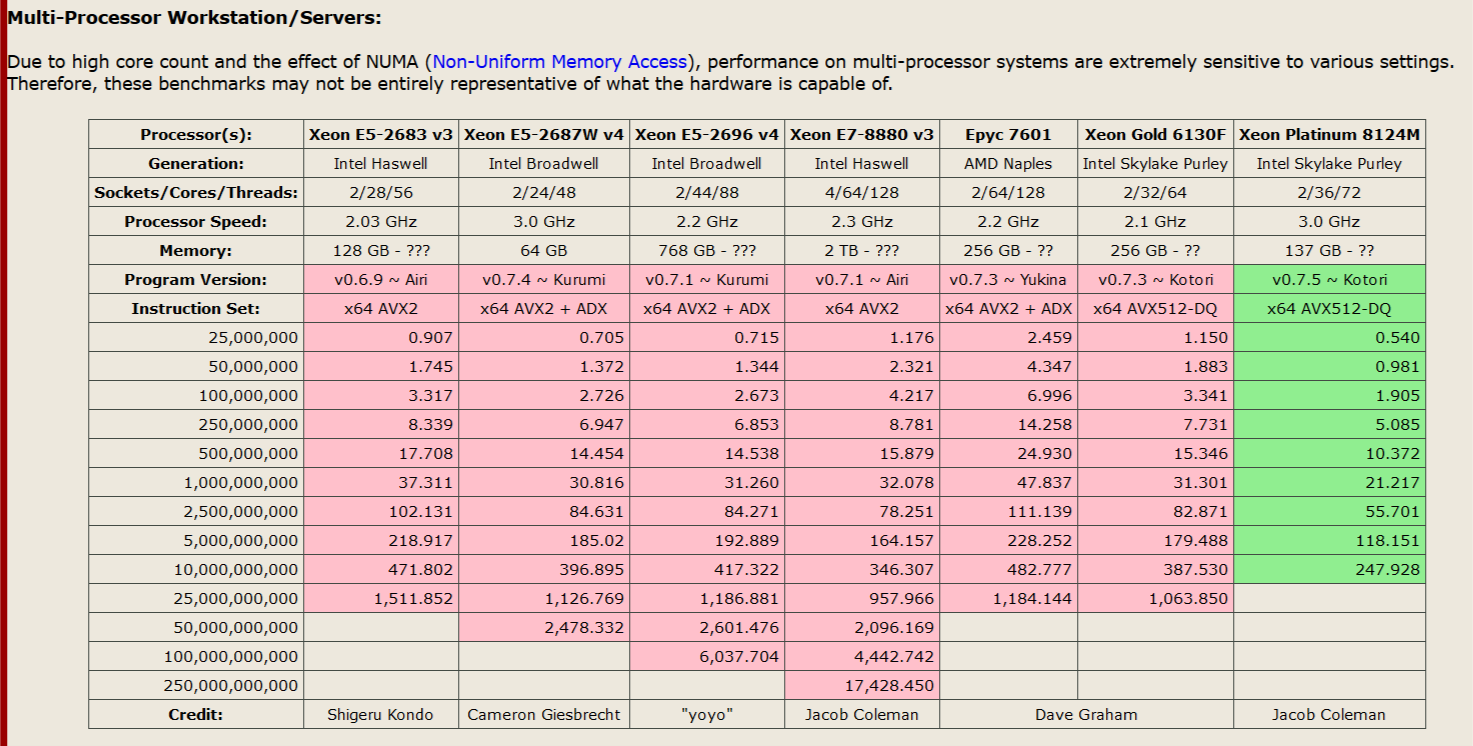Viewport: 1473px width, 746px height.
Task: Click the v0.7.4 ~ Kurumi version cell
Action: pos(545,280)
